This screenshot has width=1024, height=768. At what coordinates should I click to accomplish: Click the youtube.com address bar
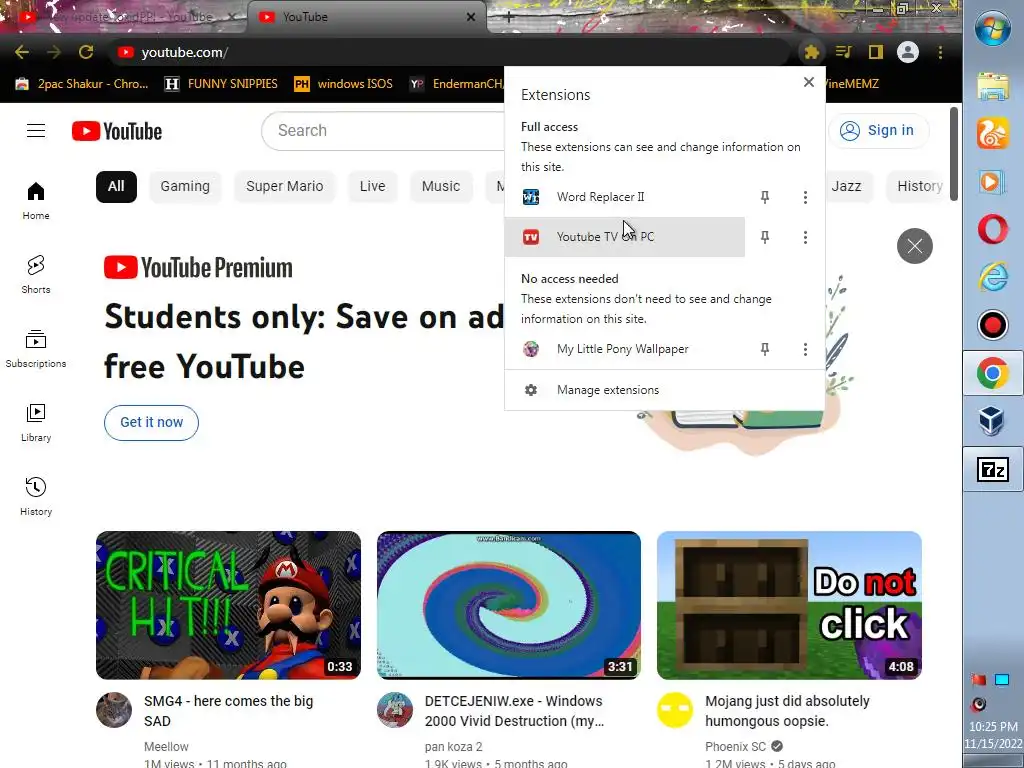tap(451, 52)
